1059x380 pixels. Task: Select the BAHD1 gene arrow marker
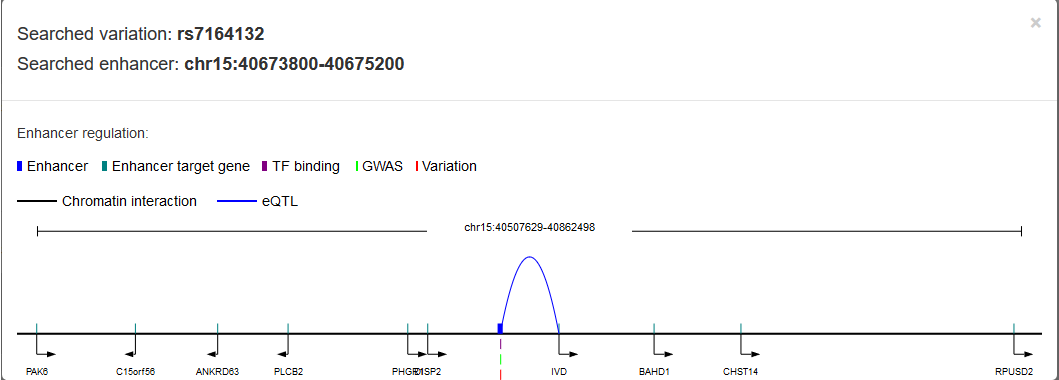coord(663,346)
